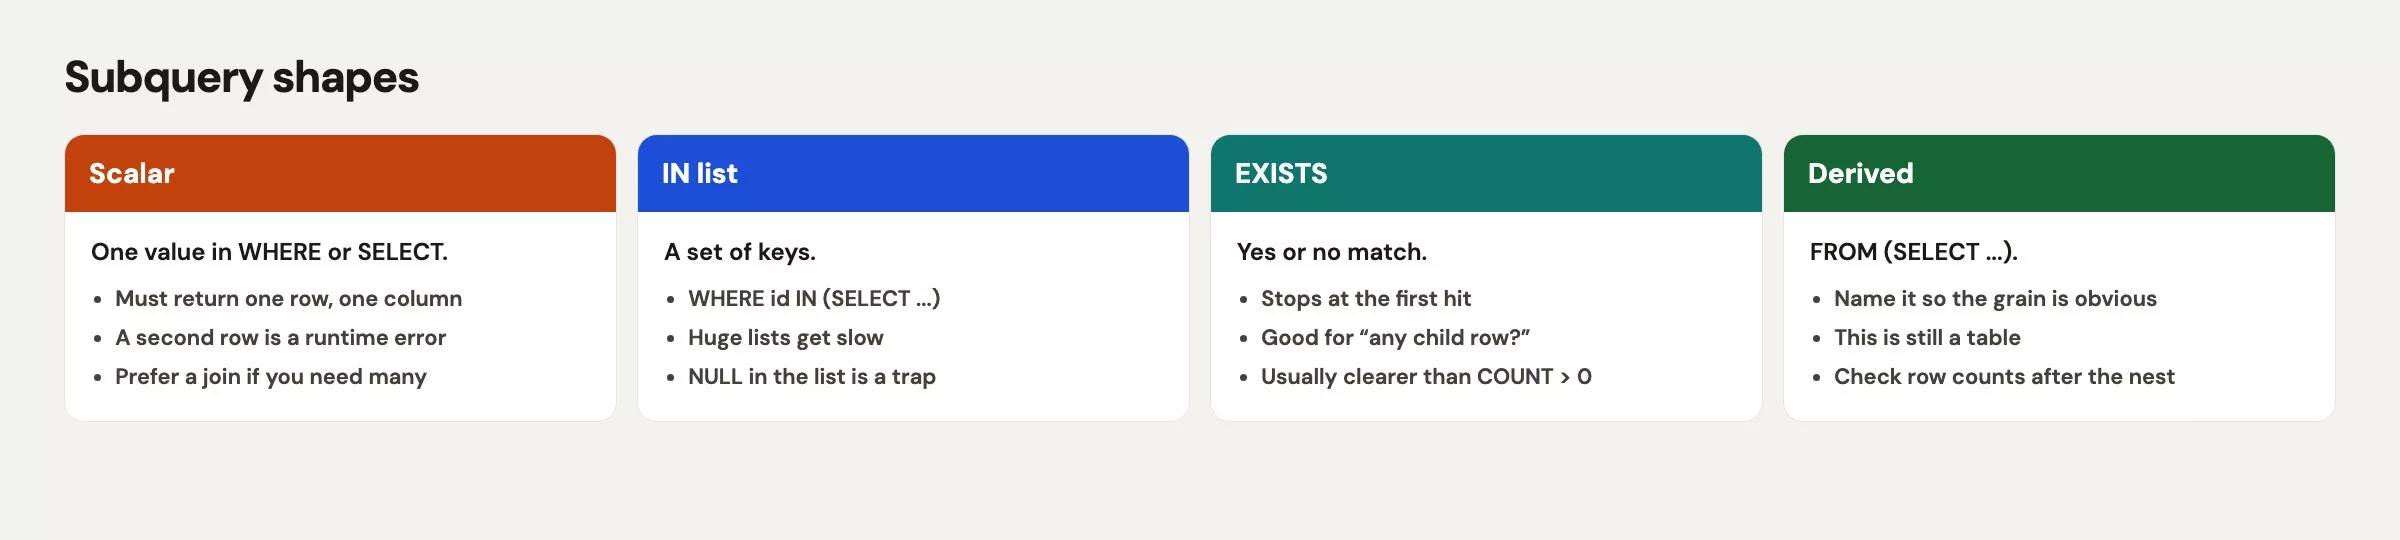Click "A set of keys." subtitle
The height and width of the screenshot is (540, 2400).
click(740, 252)
